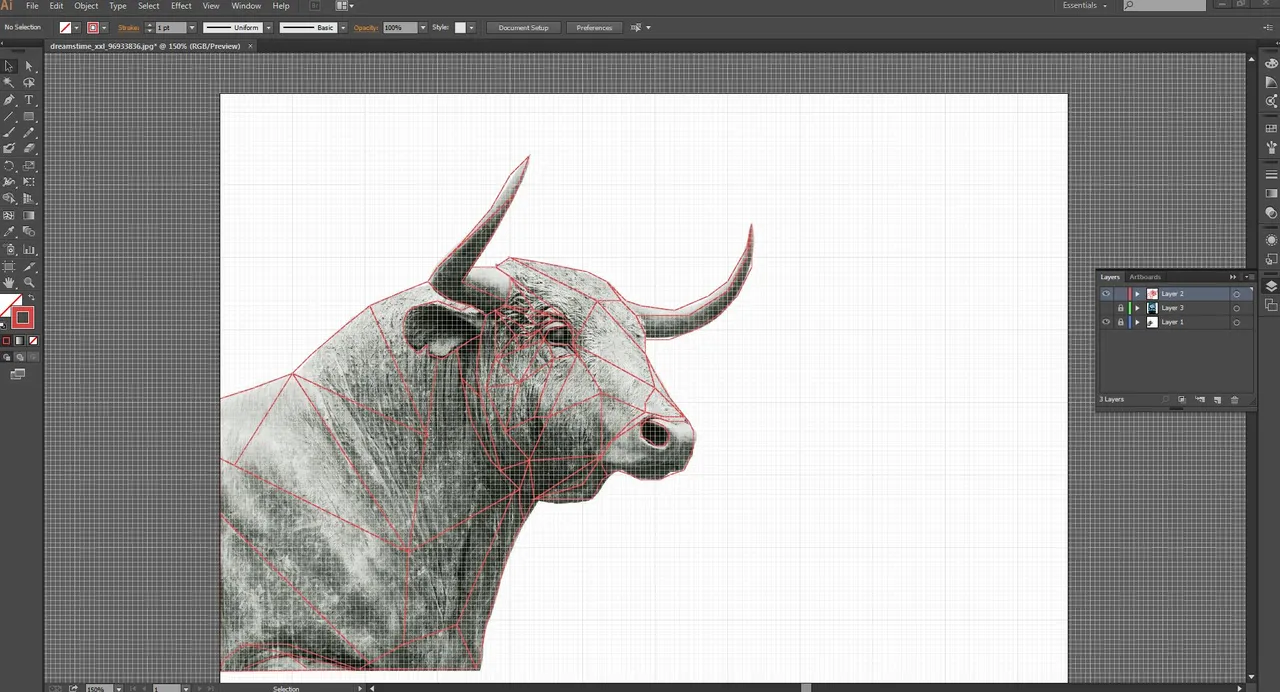Hide Layer 1 using its eye icon
This screenshot has height=692, width=1280.
coord(1106,322)
